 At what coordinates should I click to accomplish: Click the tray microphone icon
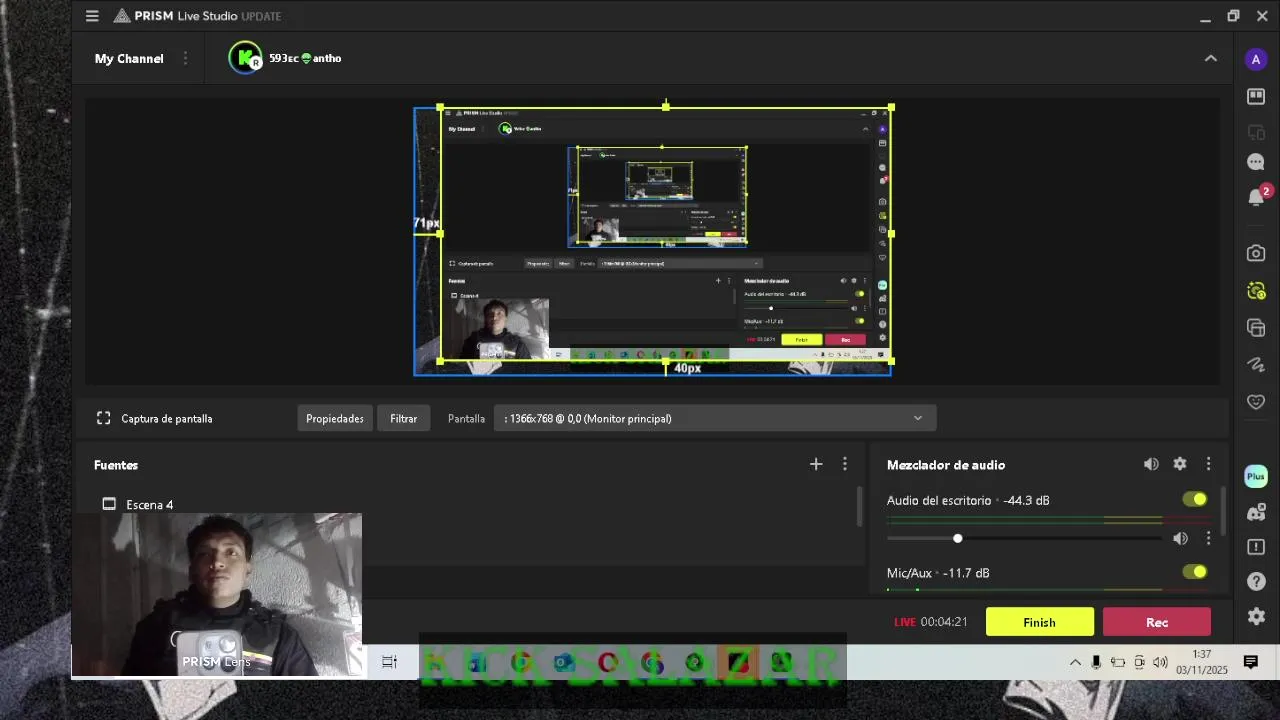click(1096, 662)
